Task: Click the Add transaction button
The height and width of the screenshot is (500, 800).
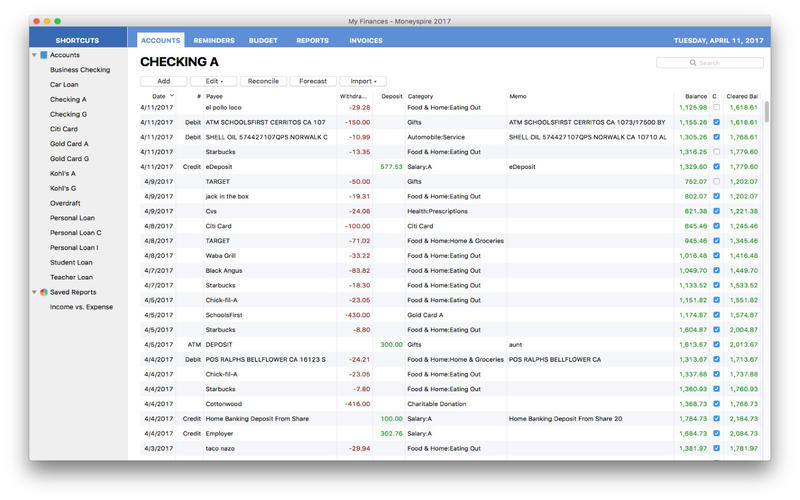Action: 164,81
